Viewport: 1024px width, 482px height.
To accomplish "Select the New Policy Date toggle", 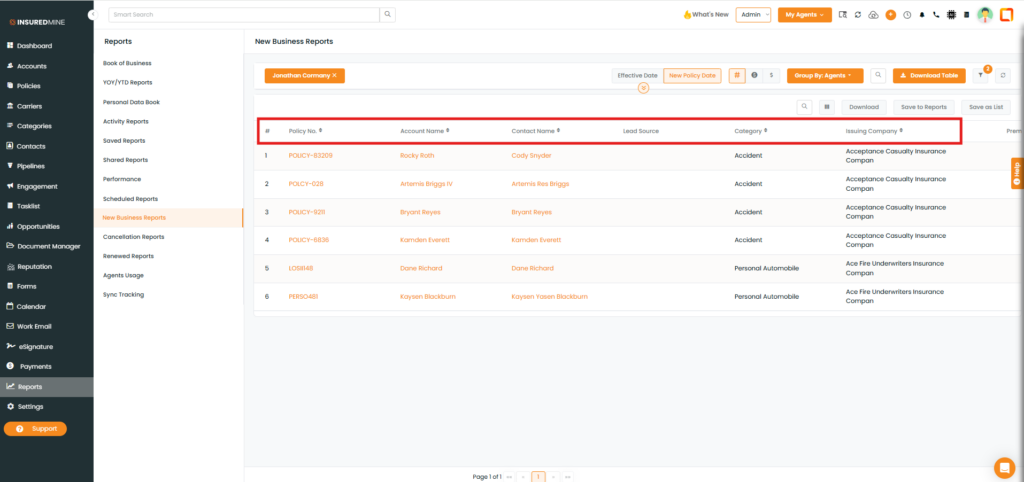I will coord(692,75).
